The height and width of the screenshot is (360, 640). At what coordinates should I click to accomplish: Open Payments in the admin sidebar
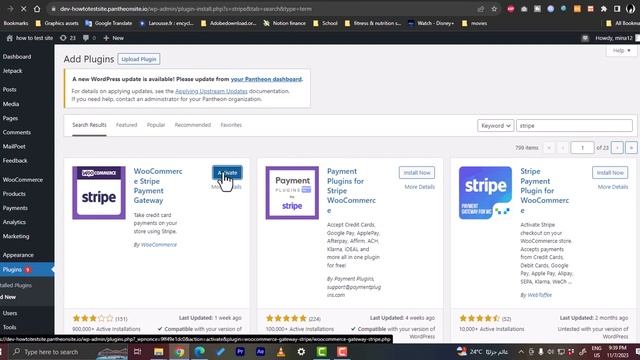tap(15, 208)
